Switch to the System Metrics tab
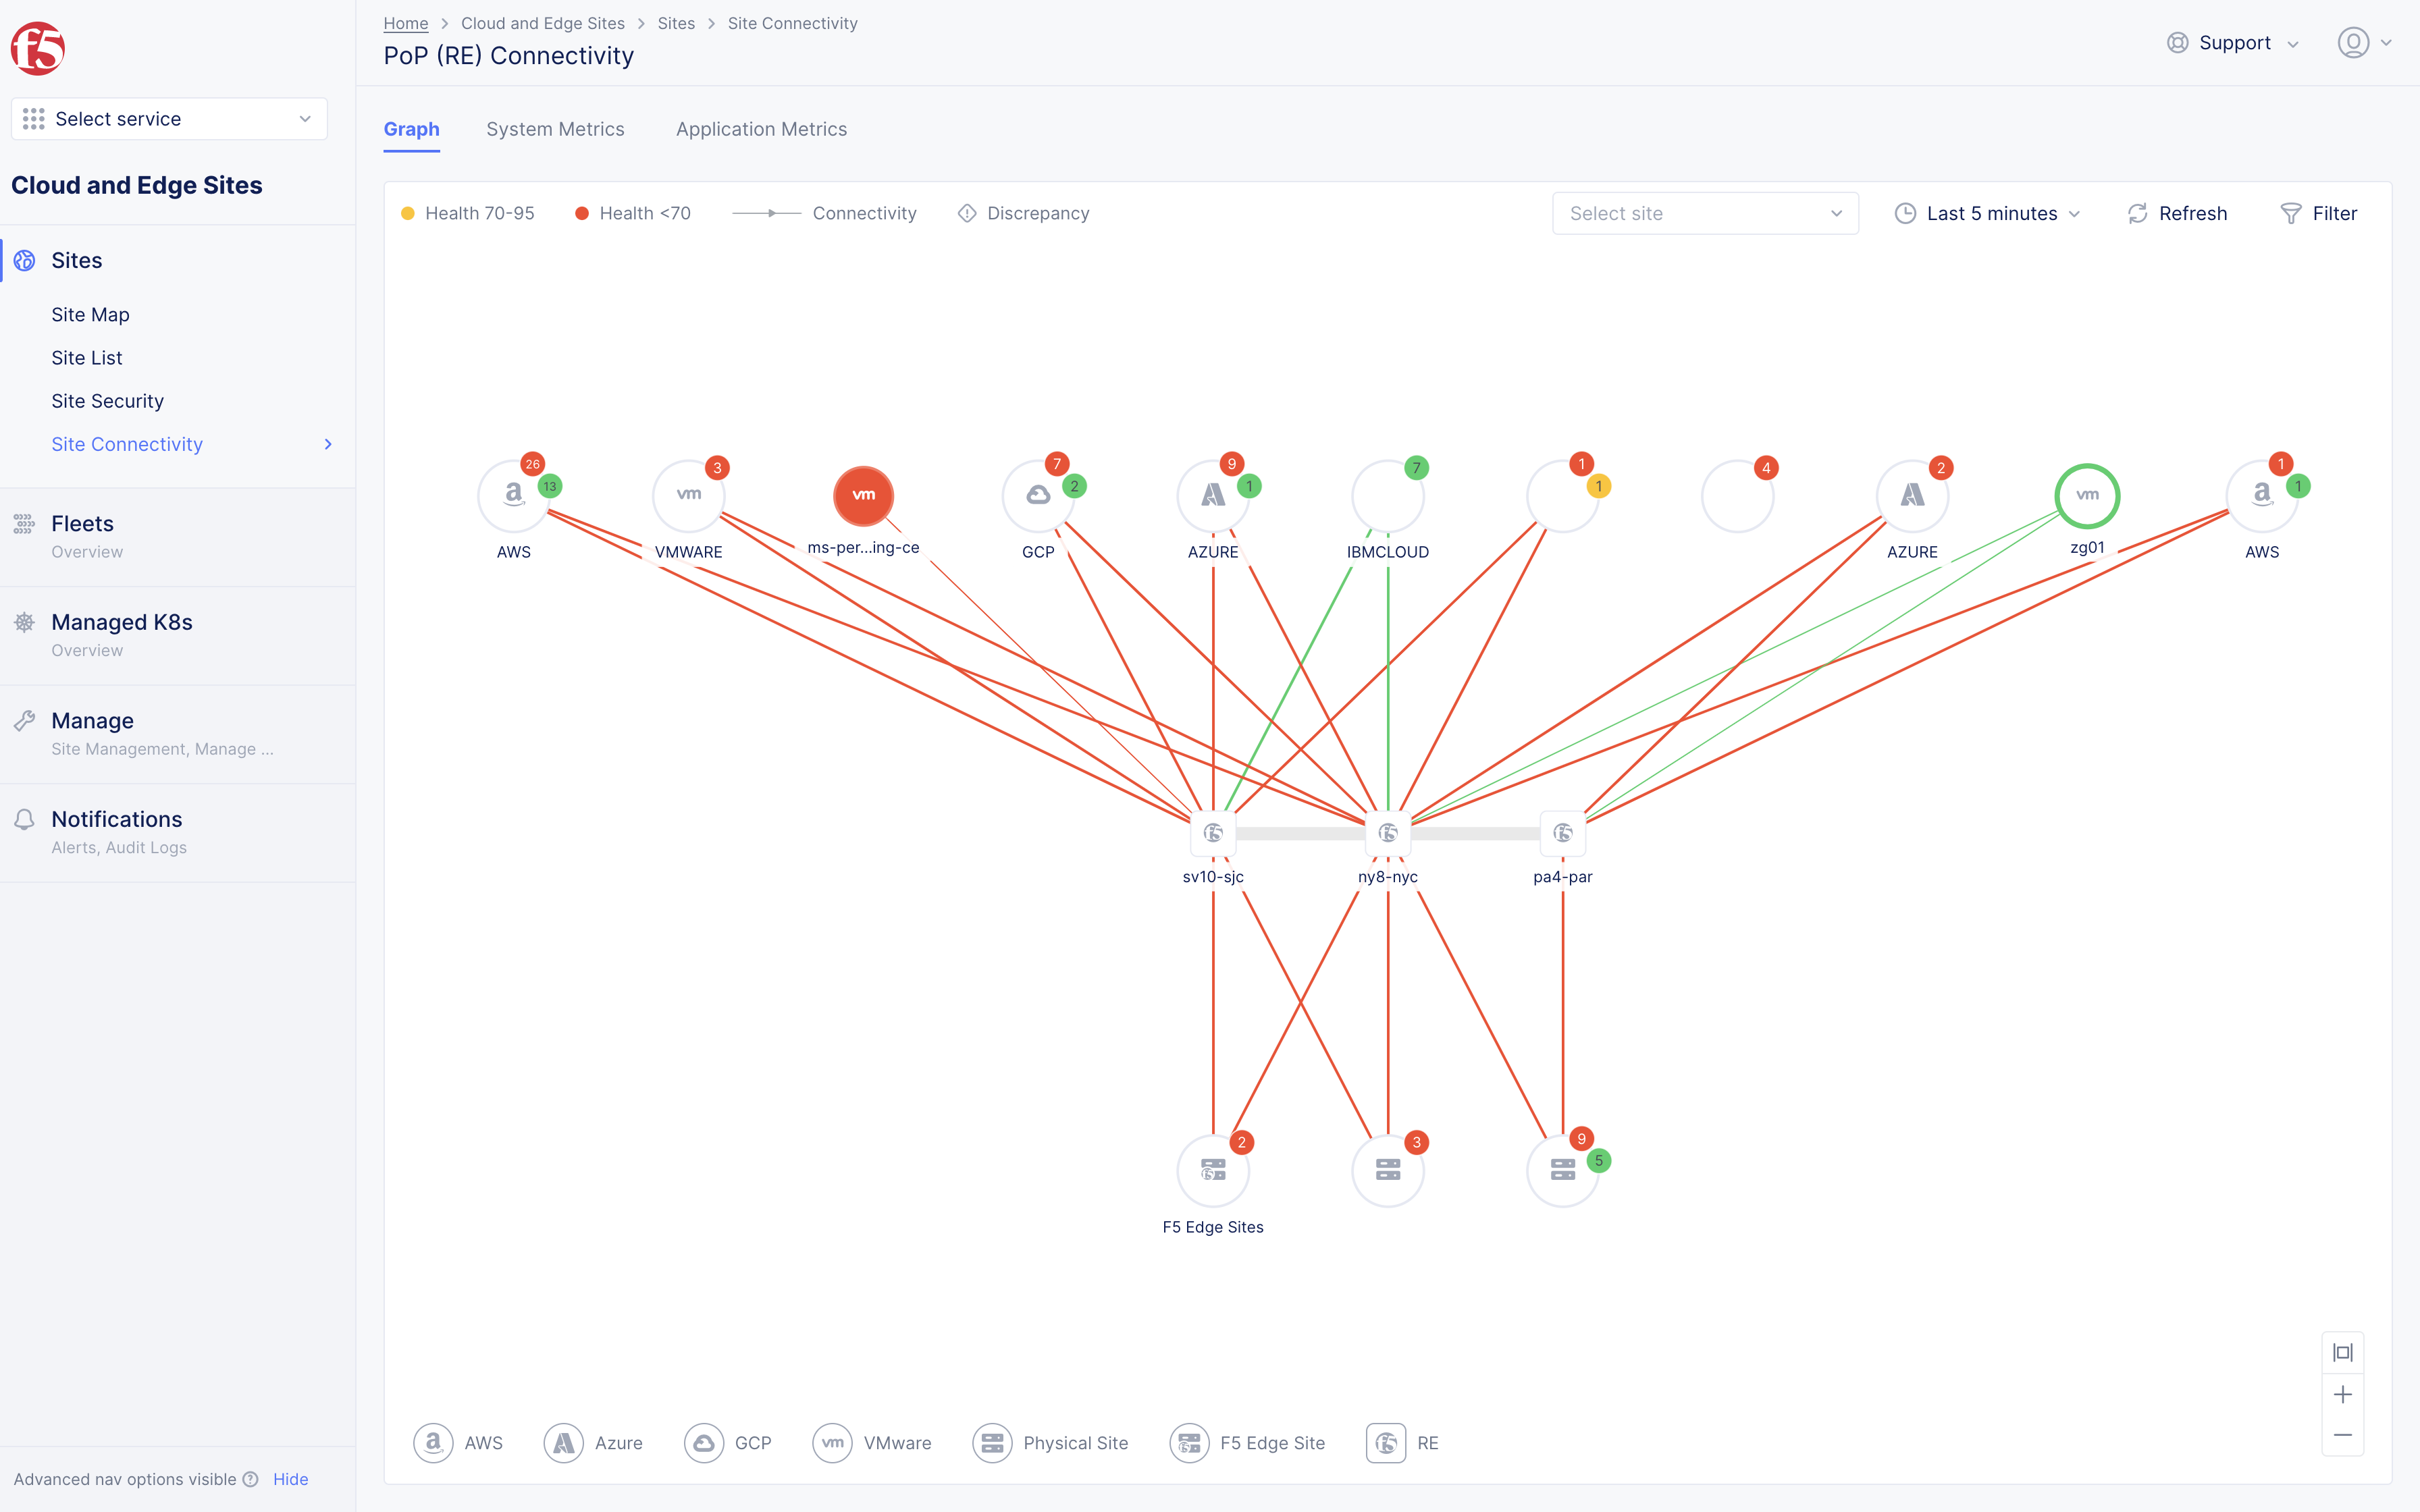The height and width of the screenshot is (1512, 2420). pyautogui.click(x=555, y=129)
